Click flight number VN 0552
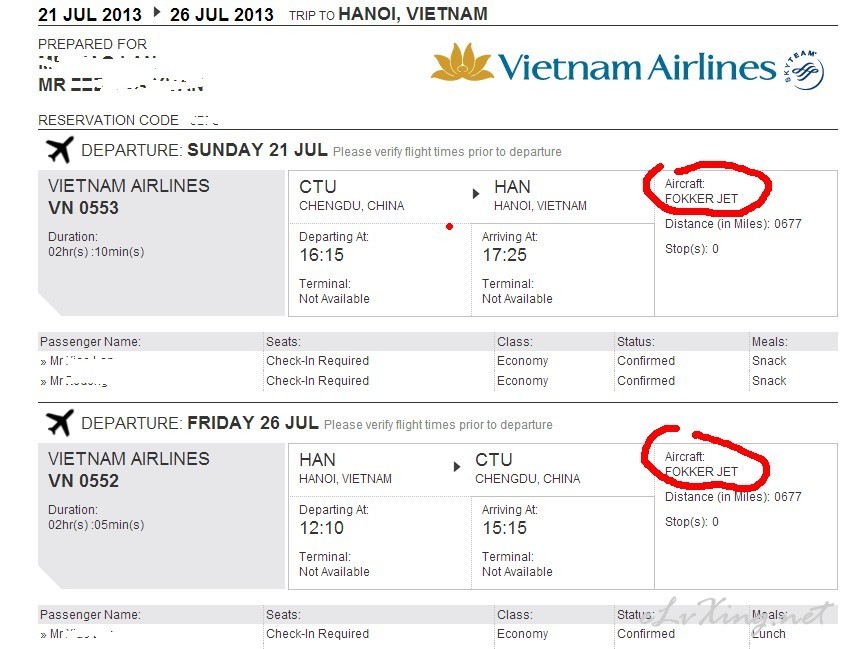844x649 pixels. tap(83, 481)
